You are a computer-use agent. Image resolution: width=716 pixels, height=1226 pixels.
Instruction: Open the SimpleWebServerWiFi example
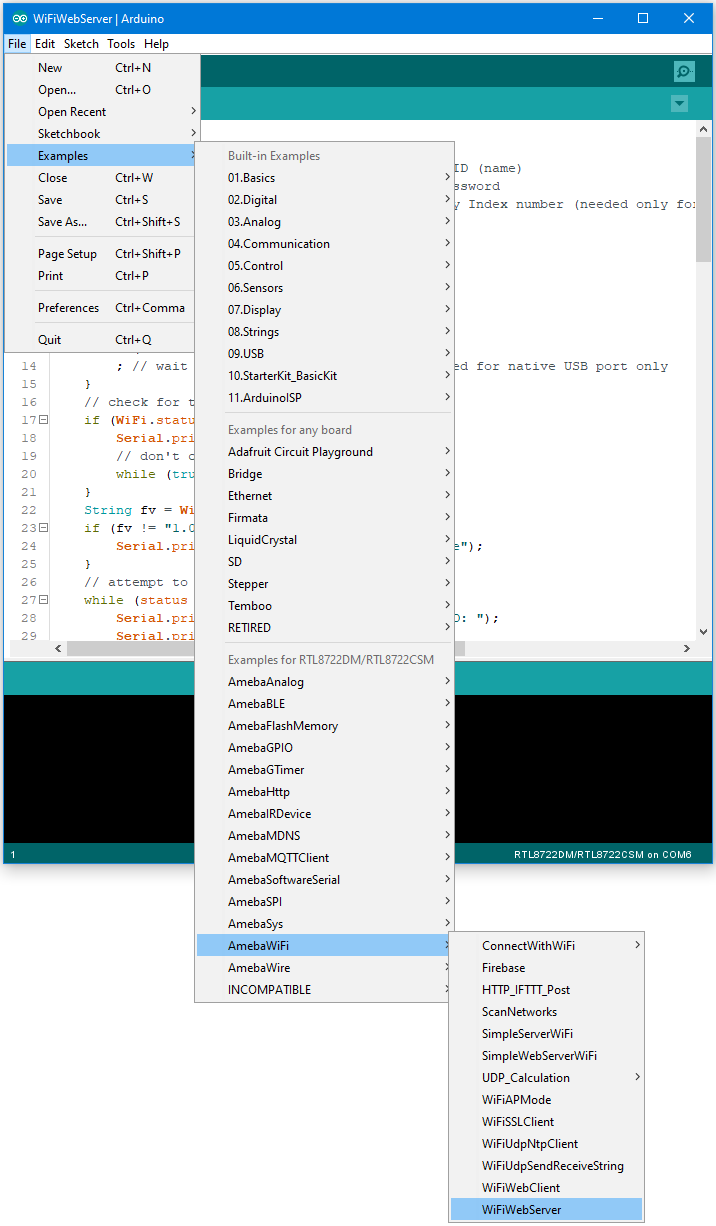[546, 1056]
